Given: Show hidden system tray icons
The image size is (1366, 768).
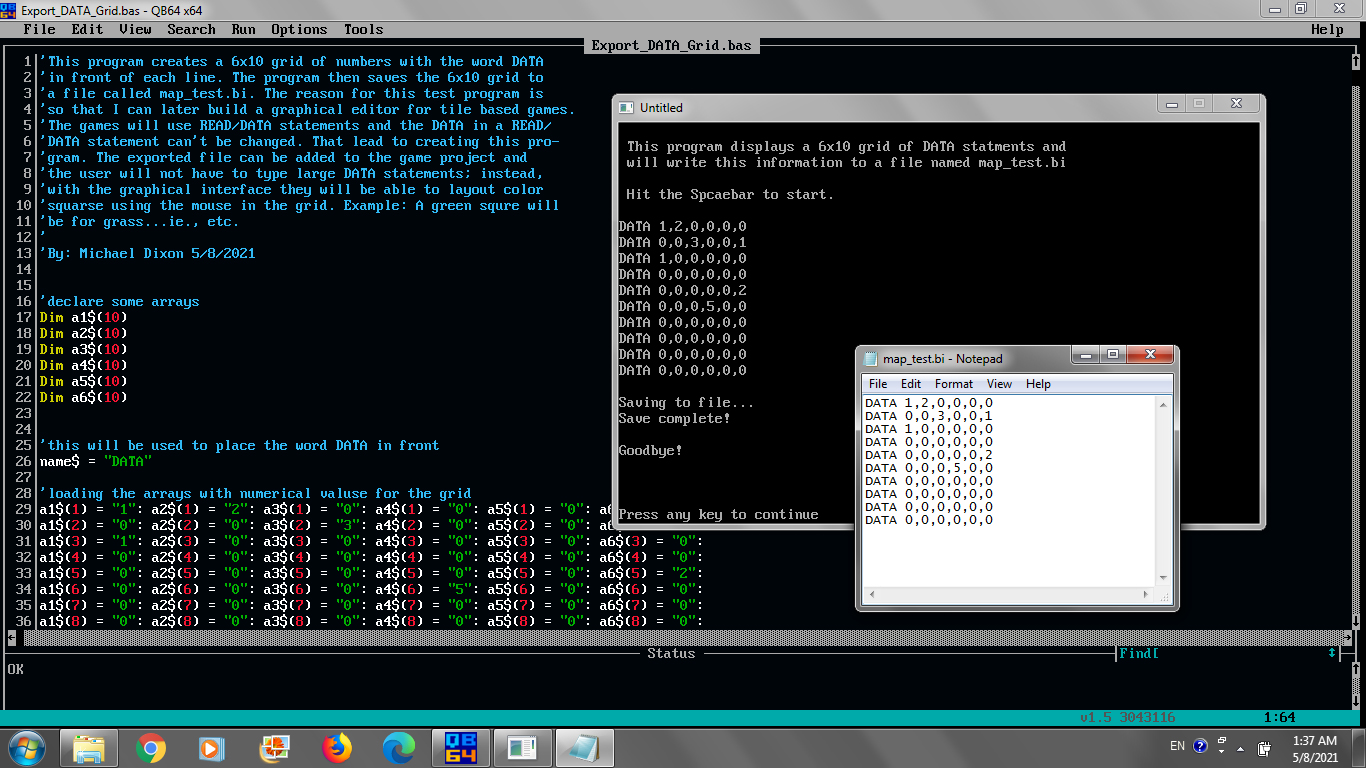Looking at the screenshot, I should [1241, 748].
